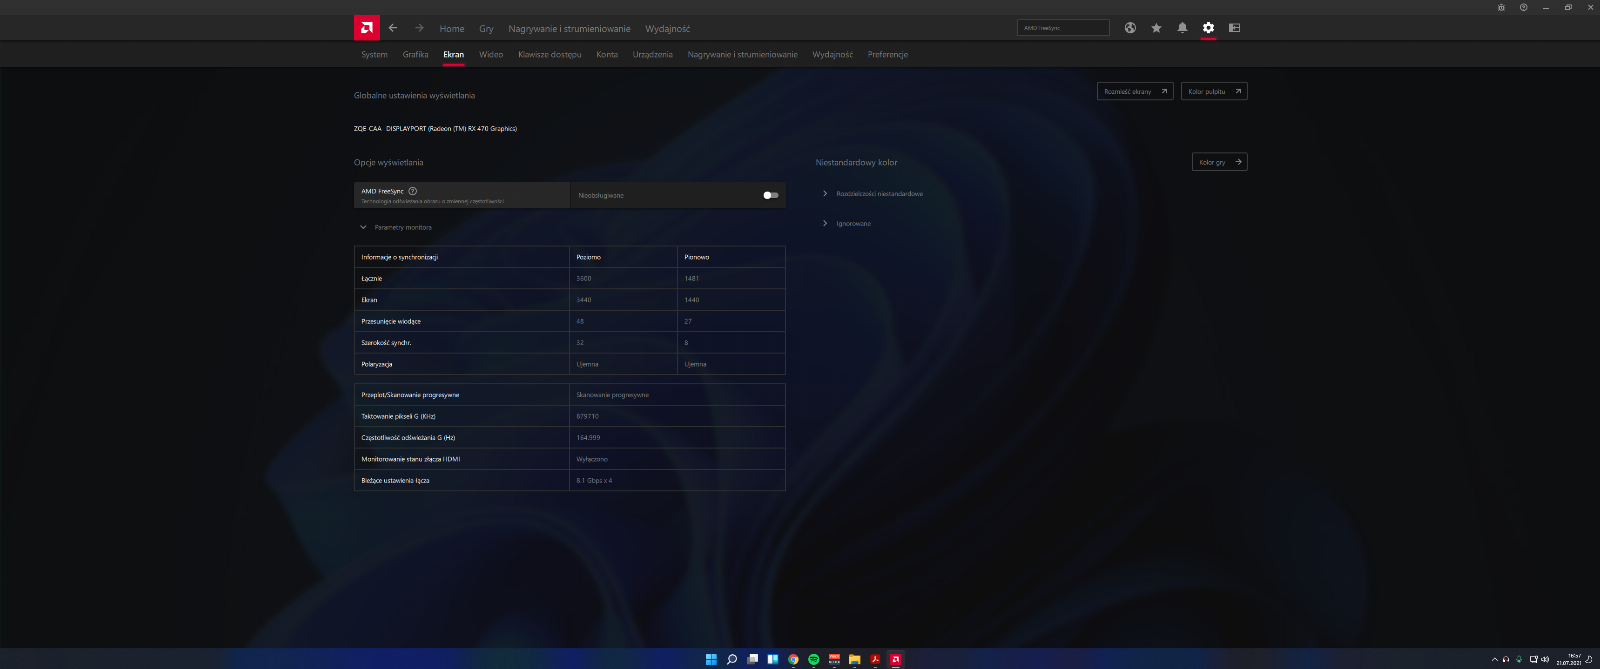Open the Klawisze dostępu tab
This screenshot has height=669, width=1600.
point(549,55)
